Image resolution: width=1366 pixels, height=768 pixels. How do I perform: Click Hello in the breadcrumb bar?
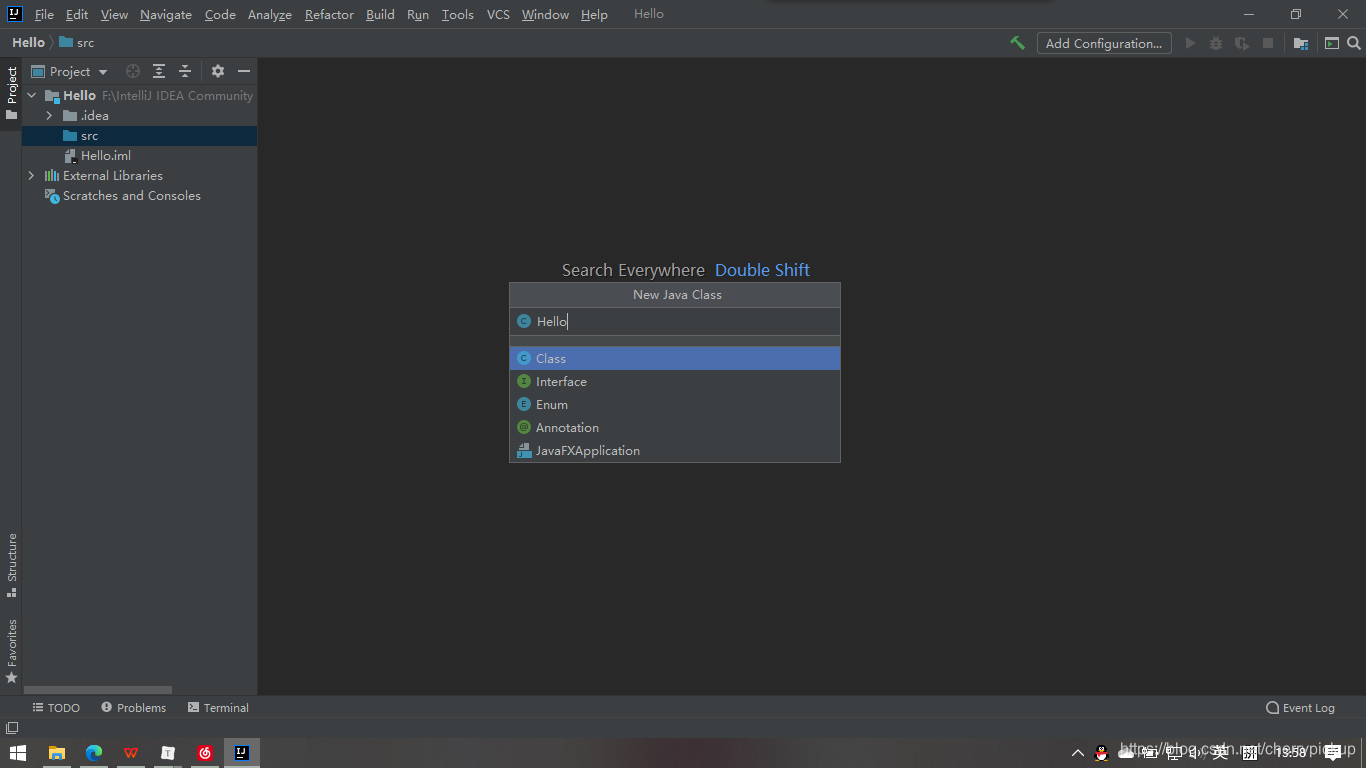click(x=28, y=42)
